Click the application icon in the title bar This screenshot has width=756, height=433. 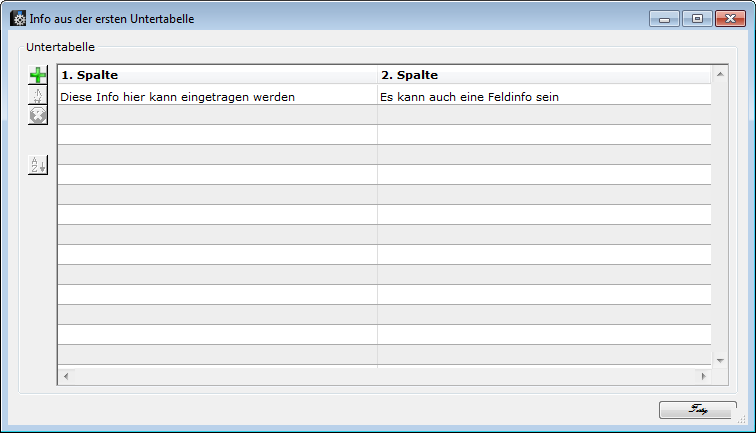pyautogui.click(x=18, y=19)
